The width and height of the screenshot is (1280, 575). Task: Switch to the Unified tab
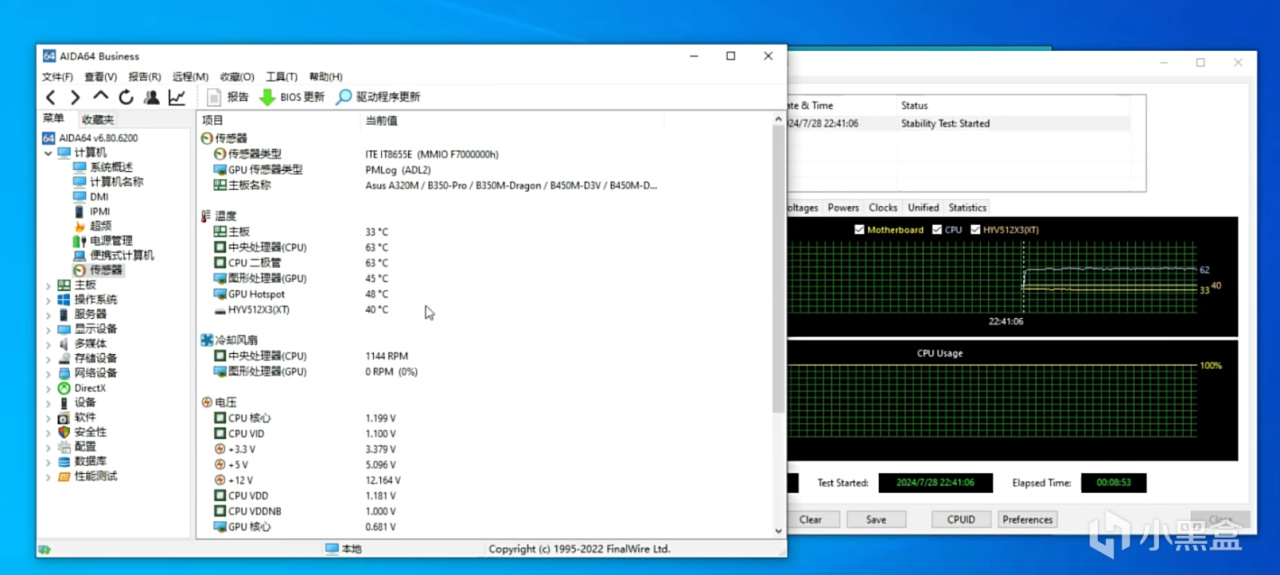(x=923, y=208)
